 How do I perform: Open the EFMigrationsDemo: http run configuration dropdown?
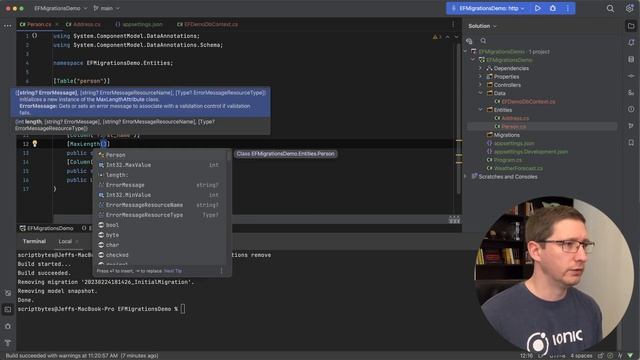click(x=488, y=8)
